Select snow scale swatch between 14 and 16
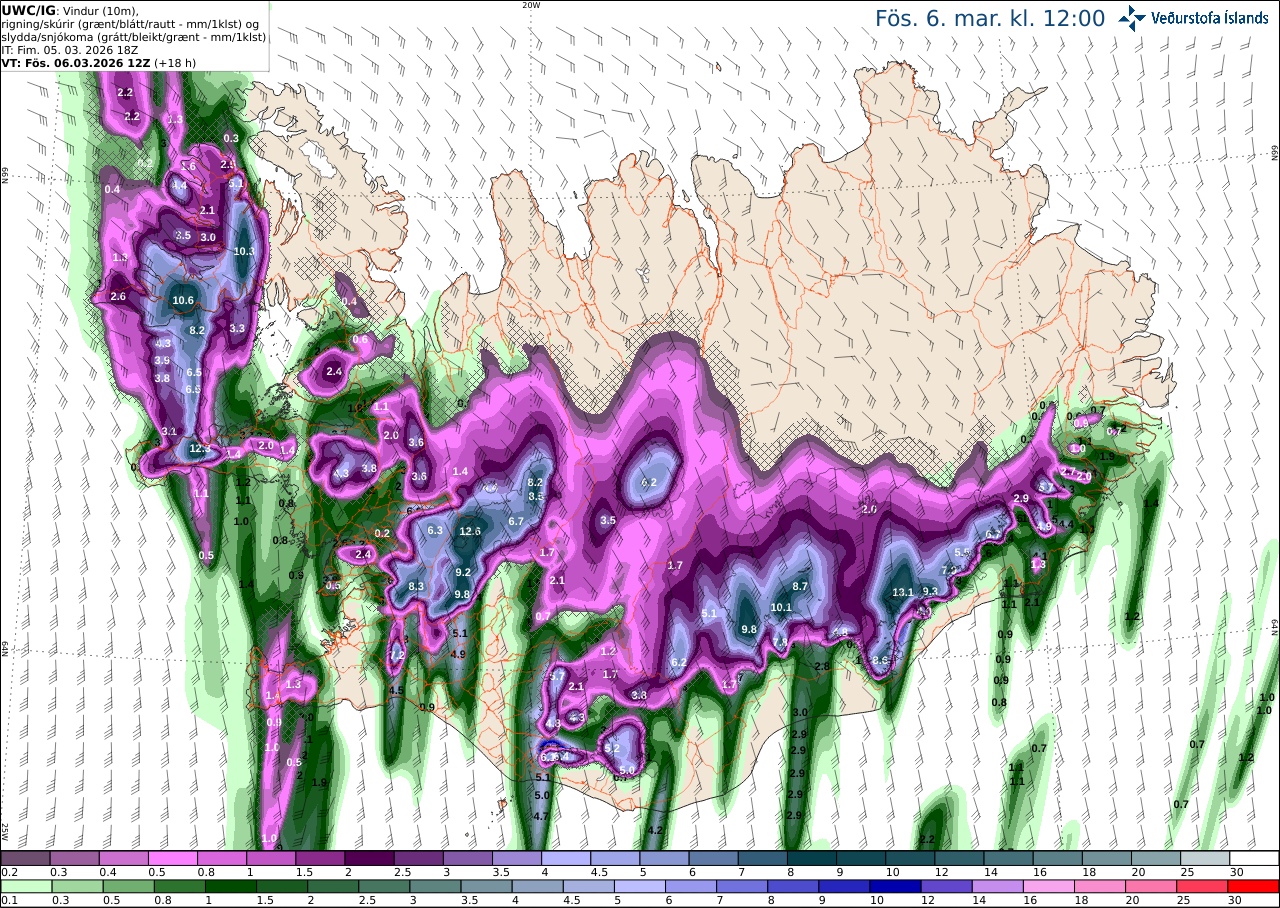 1009,858
